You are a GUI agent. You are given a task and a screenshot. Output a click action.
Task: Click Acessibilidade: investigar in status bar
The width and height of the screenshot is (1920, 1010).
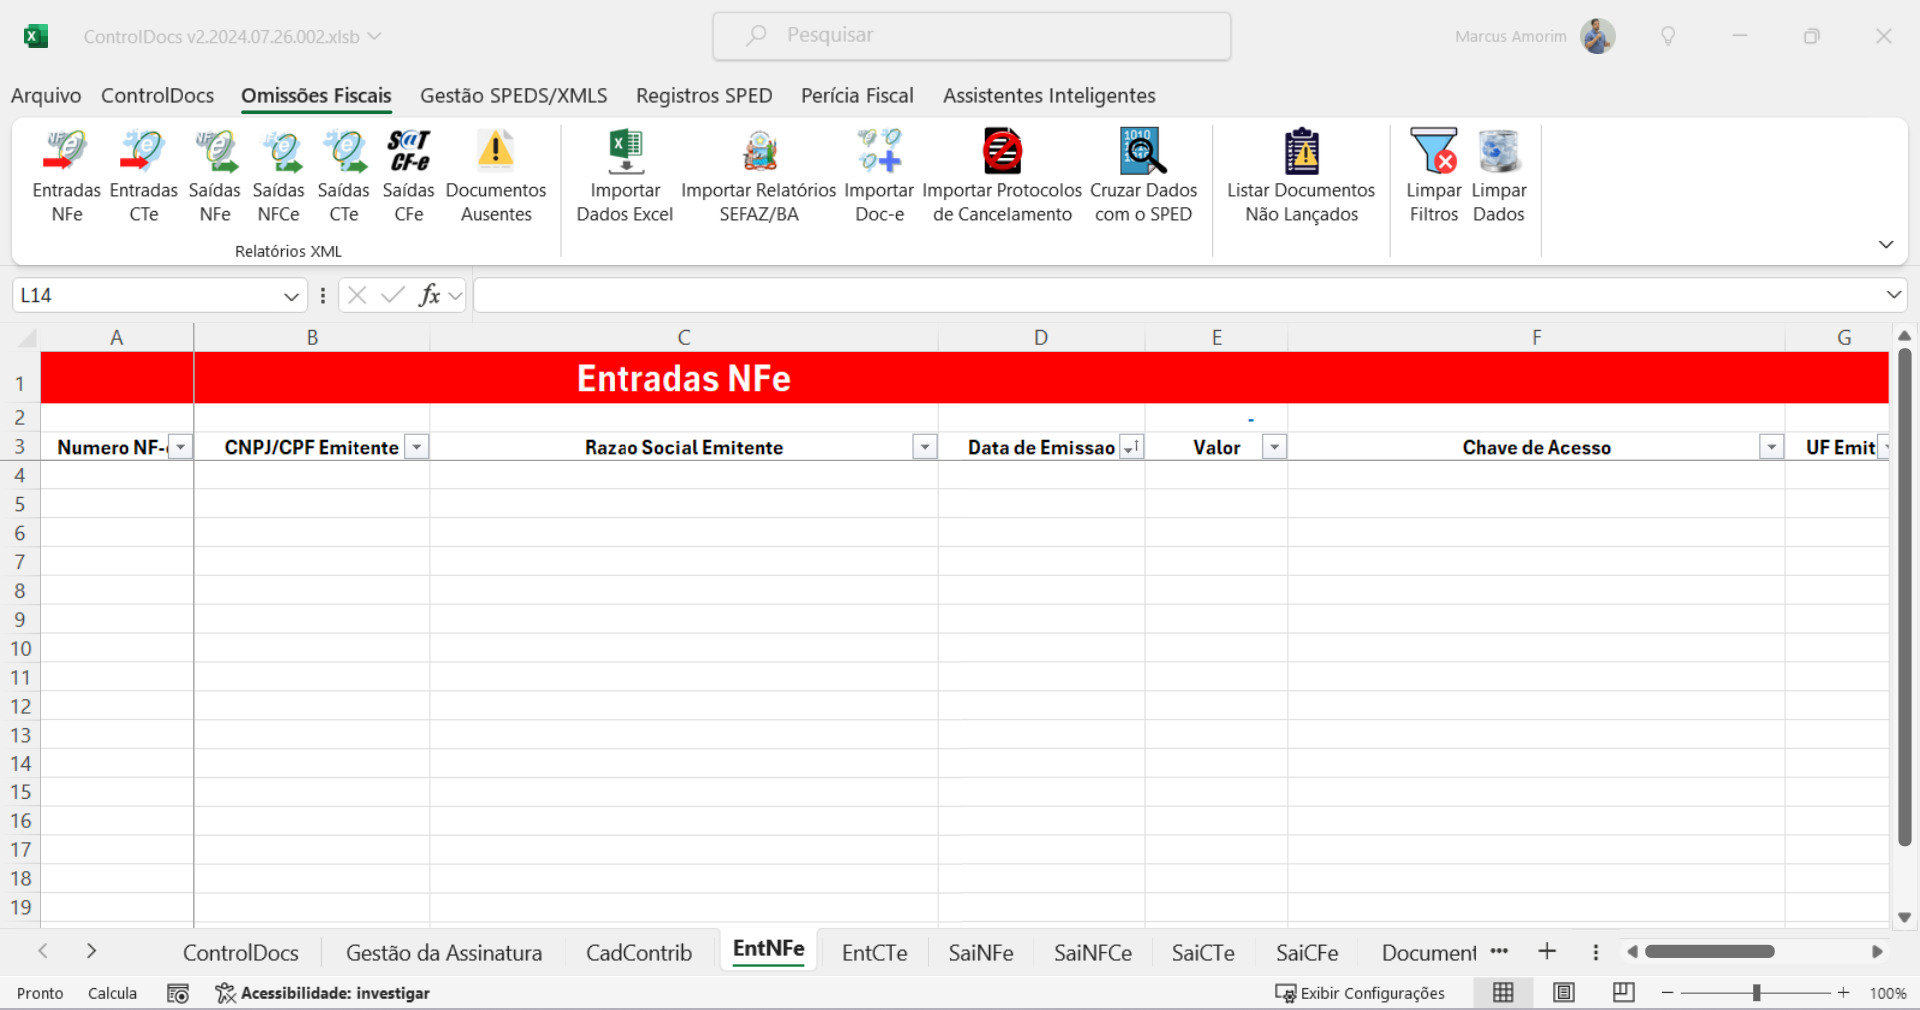323,993
